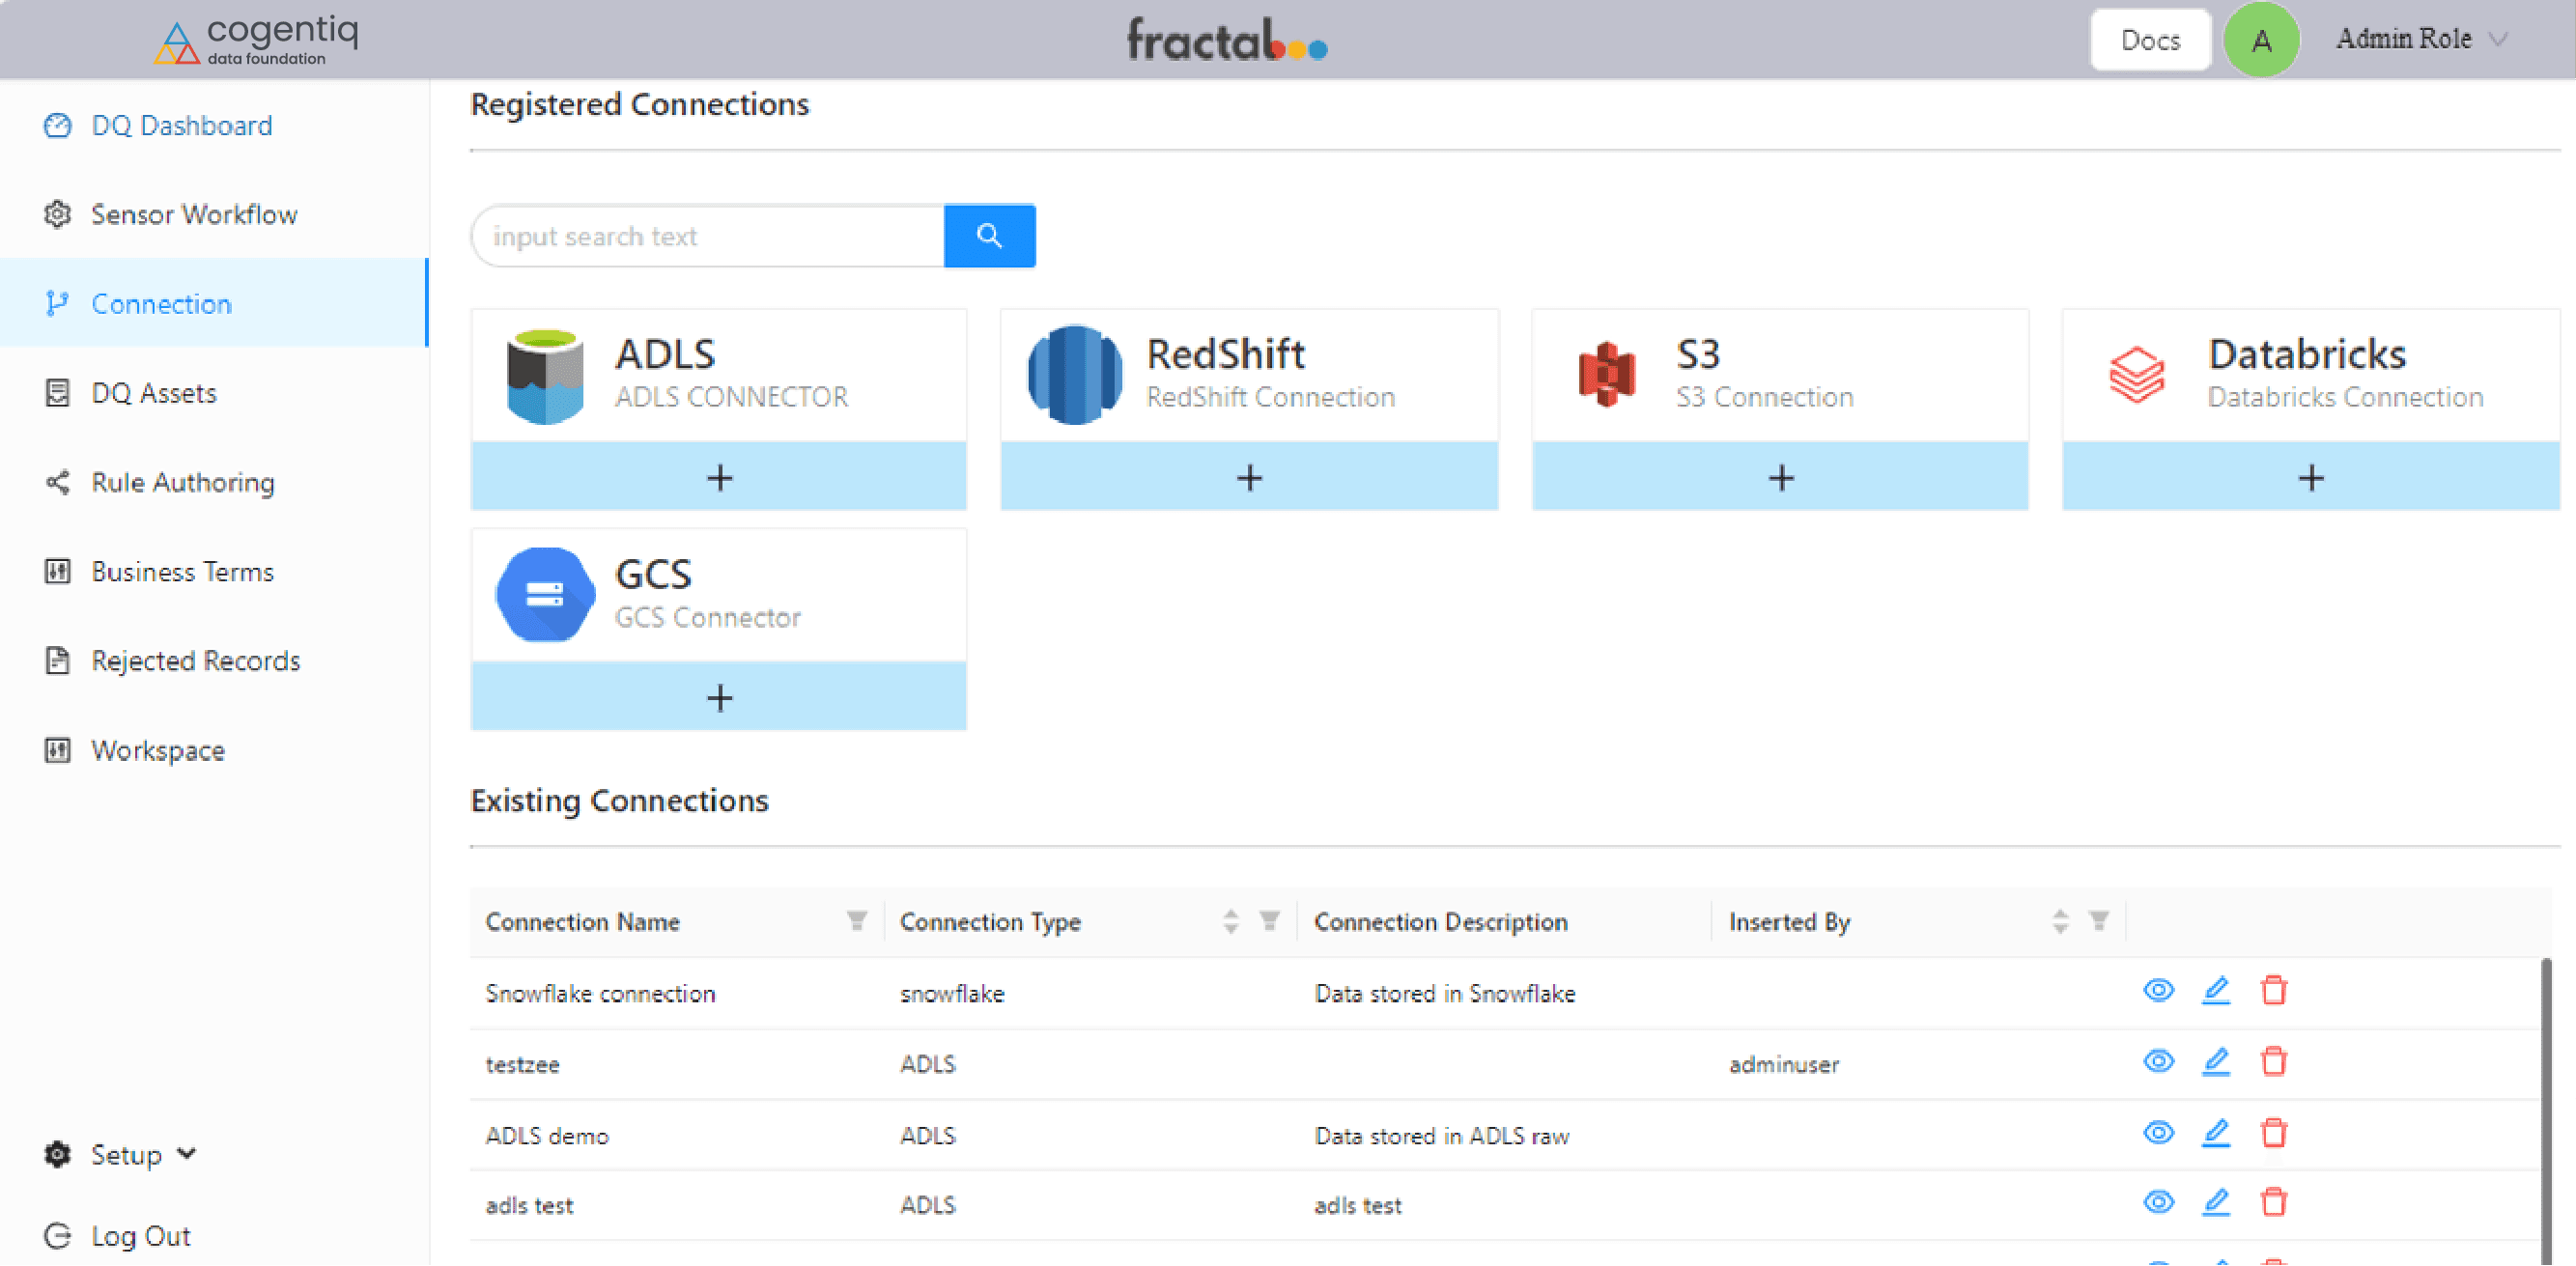Edit the Snowflake connection row
Image resolution: width=2576 pixels, height=1266 pixels.
click(x=2216, y=991)
